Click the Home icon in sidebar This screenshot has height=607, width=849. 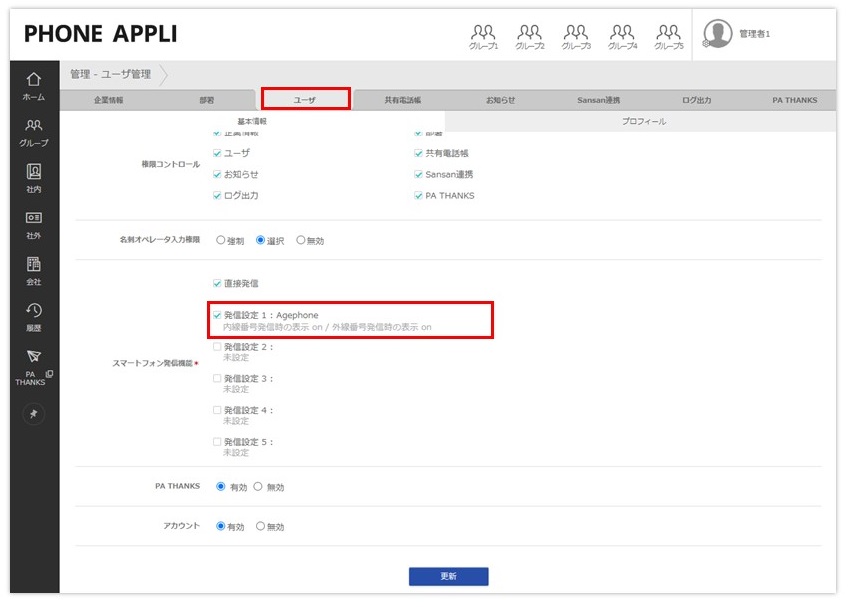[x=34, y=80]
